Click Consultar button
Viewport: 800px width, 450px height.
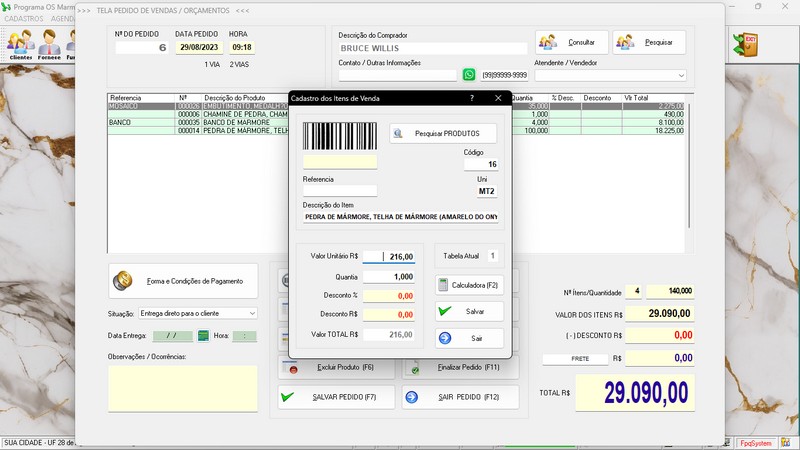click(571, 42)
